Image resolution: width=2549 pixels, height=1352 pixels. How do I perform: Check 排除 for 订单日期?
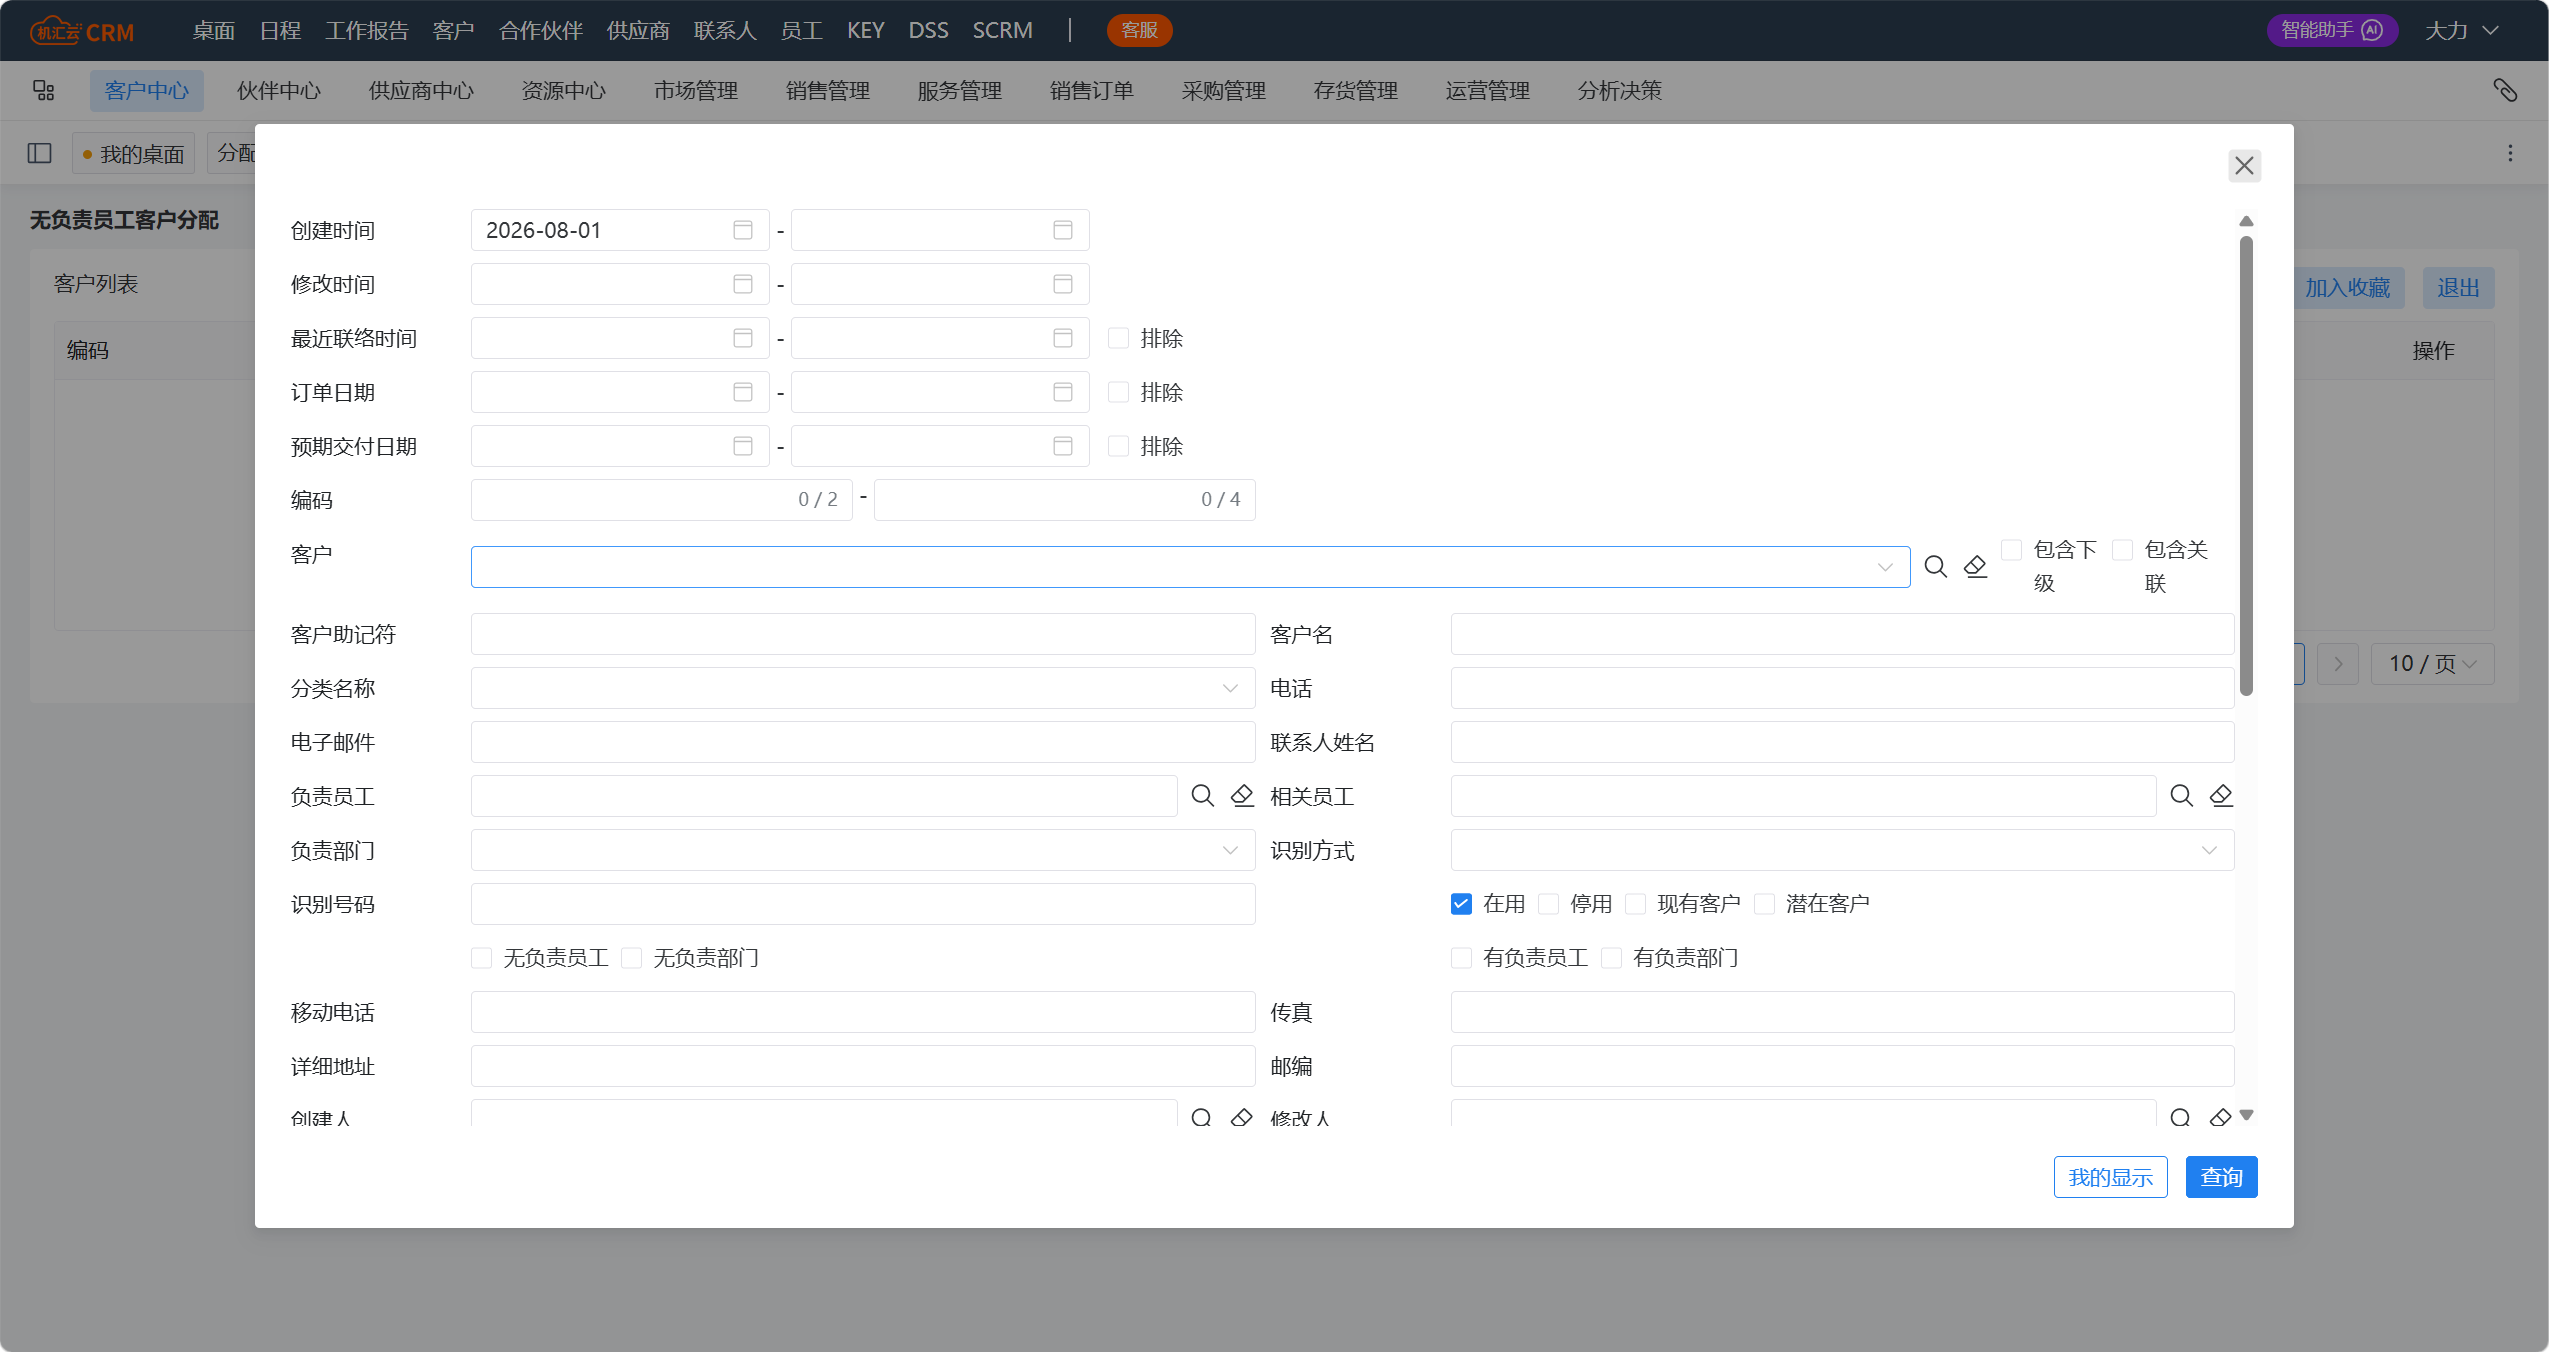point(1118,392)
